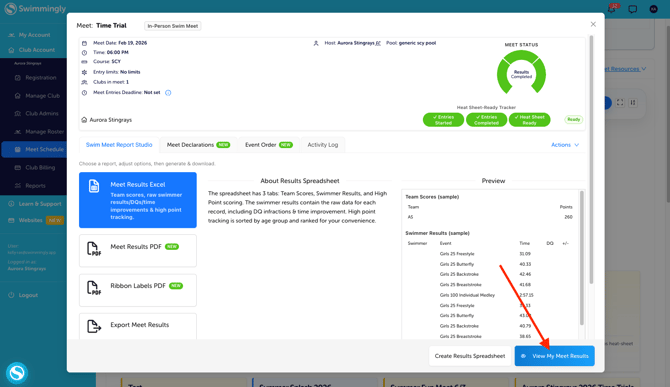The width and height of the screenshot is (670, 387).
Task: Select Meet Schedule sidebar item
Action: coord(34,150)
